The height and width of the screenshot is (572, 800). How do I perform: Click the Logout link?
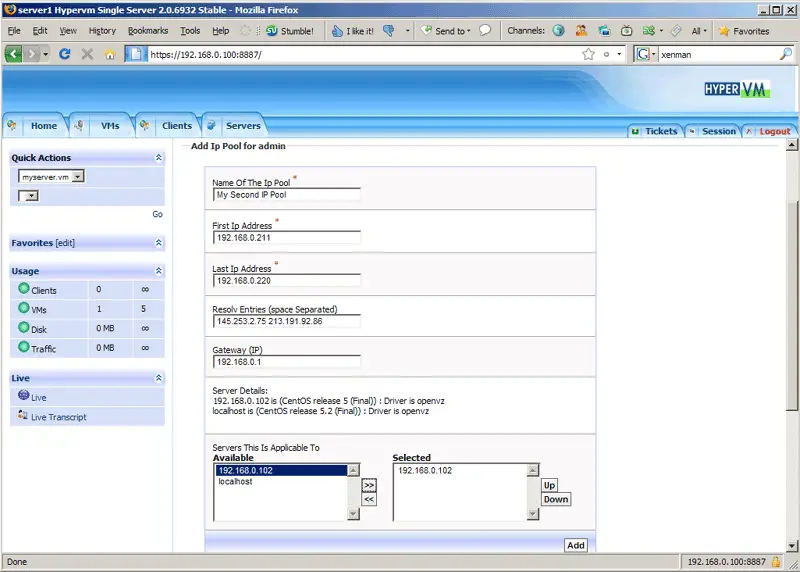[774, 131]
